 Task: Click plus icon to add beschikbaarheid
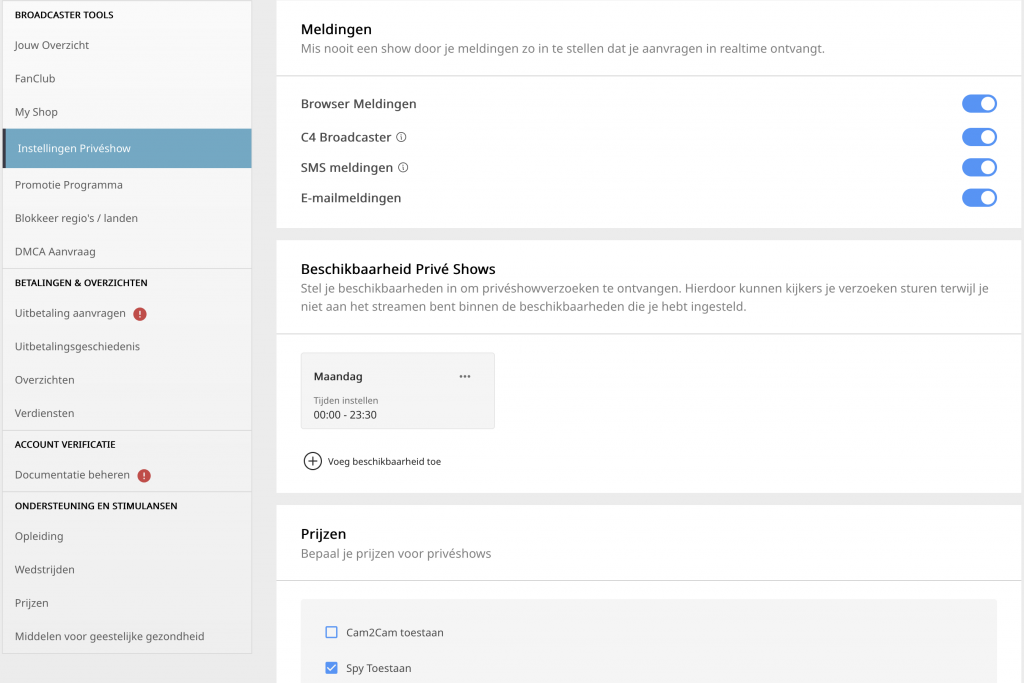coord(312,461)
